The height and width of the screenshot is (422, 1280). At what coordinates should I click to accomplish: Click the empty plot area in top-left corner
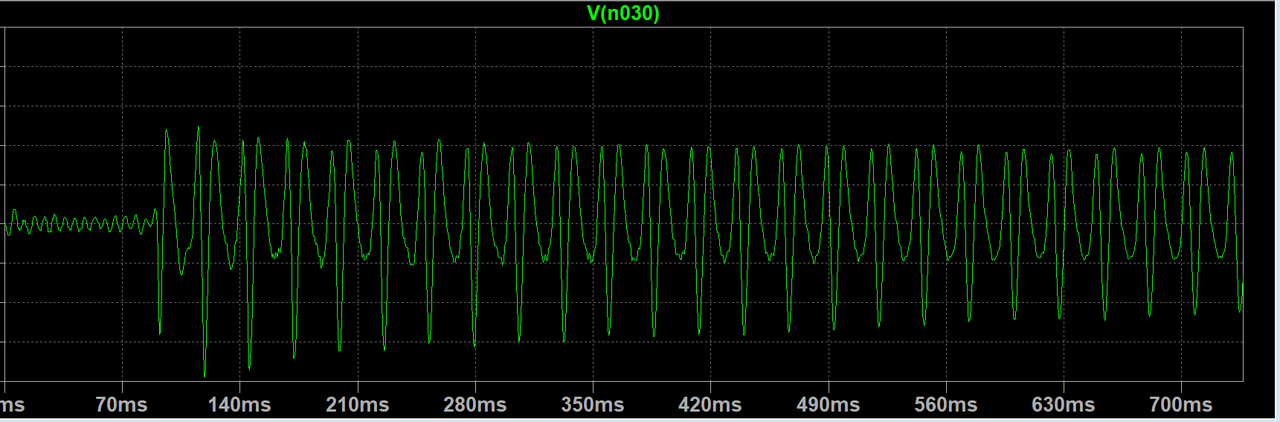[60, 60]
